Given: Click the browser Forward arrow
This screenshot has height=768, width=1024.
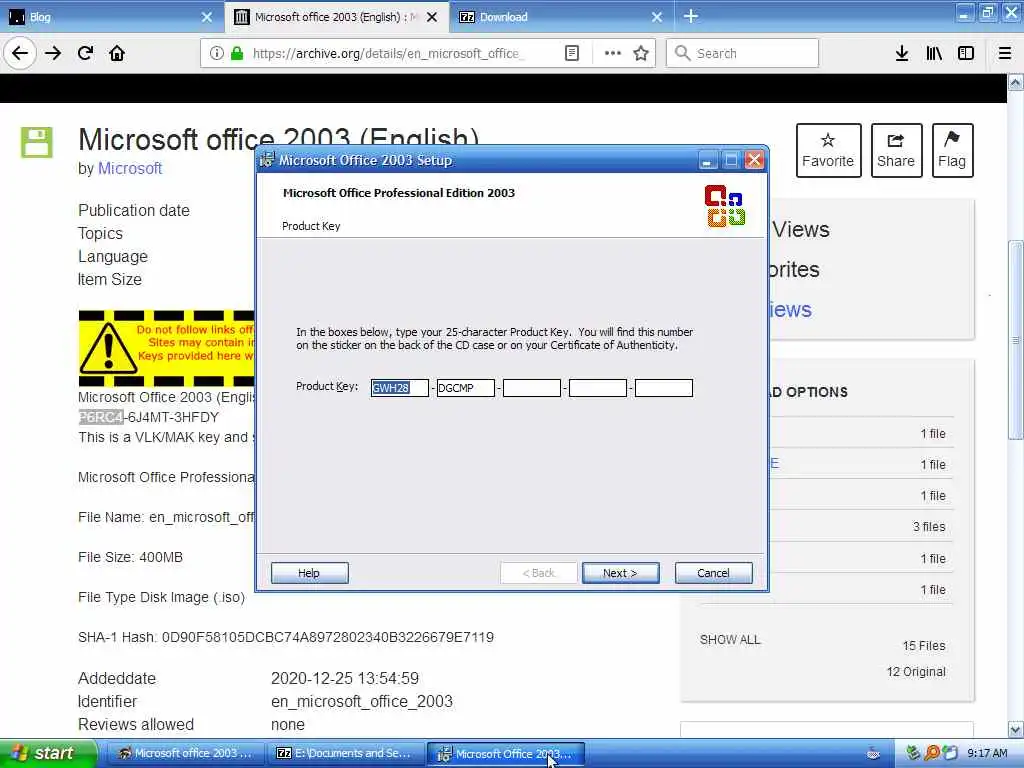Looking at the screenshot, I should 54,54.
